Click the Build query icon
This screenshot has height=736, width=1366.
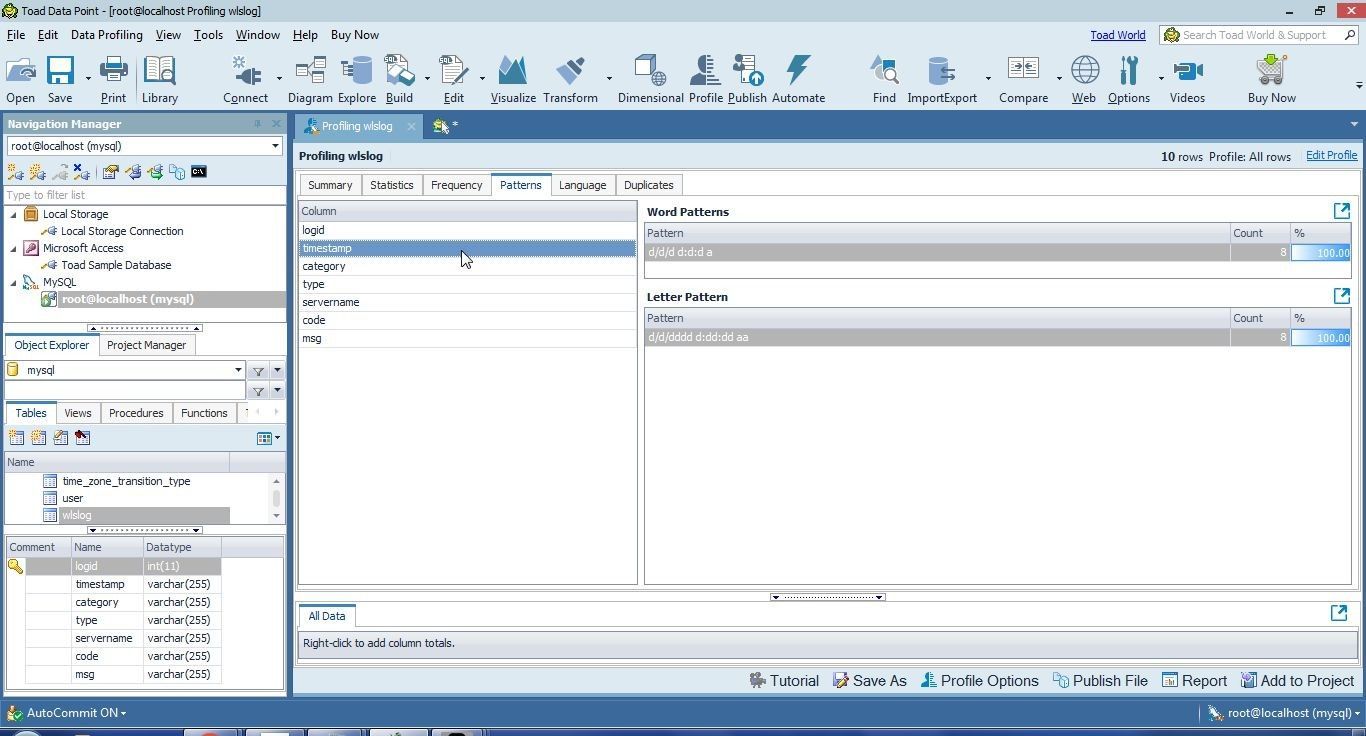point(399,79)
